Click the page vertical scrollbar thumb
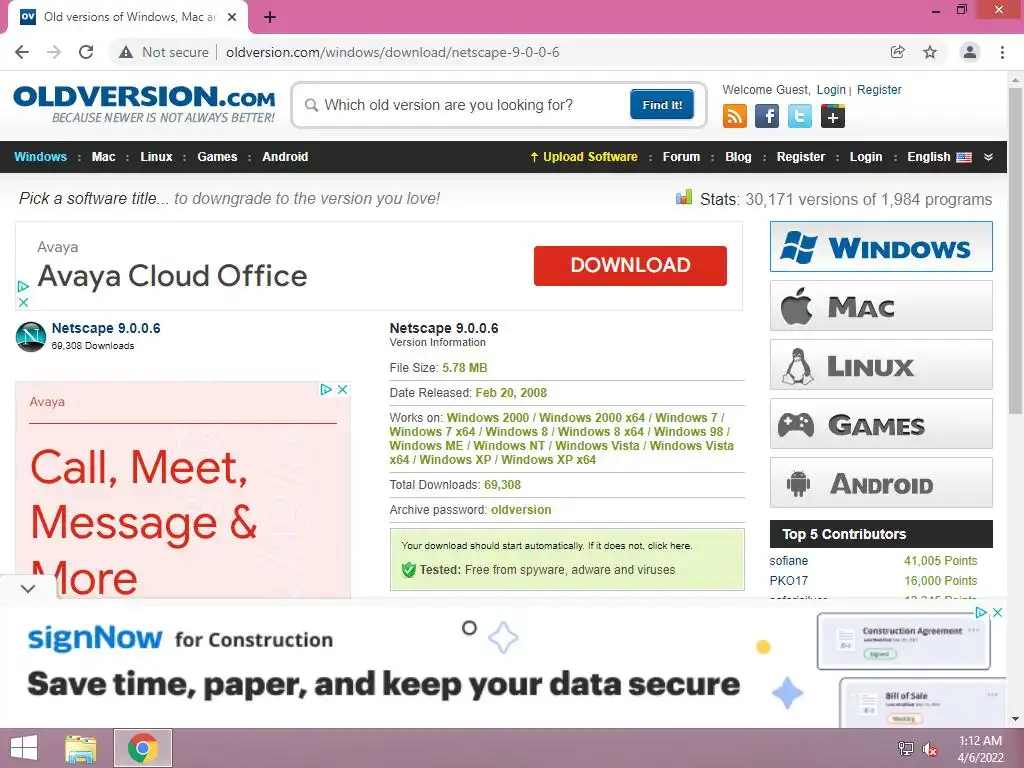 1015,249
